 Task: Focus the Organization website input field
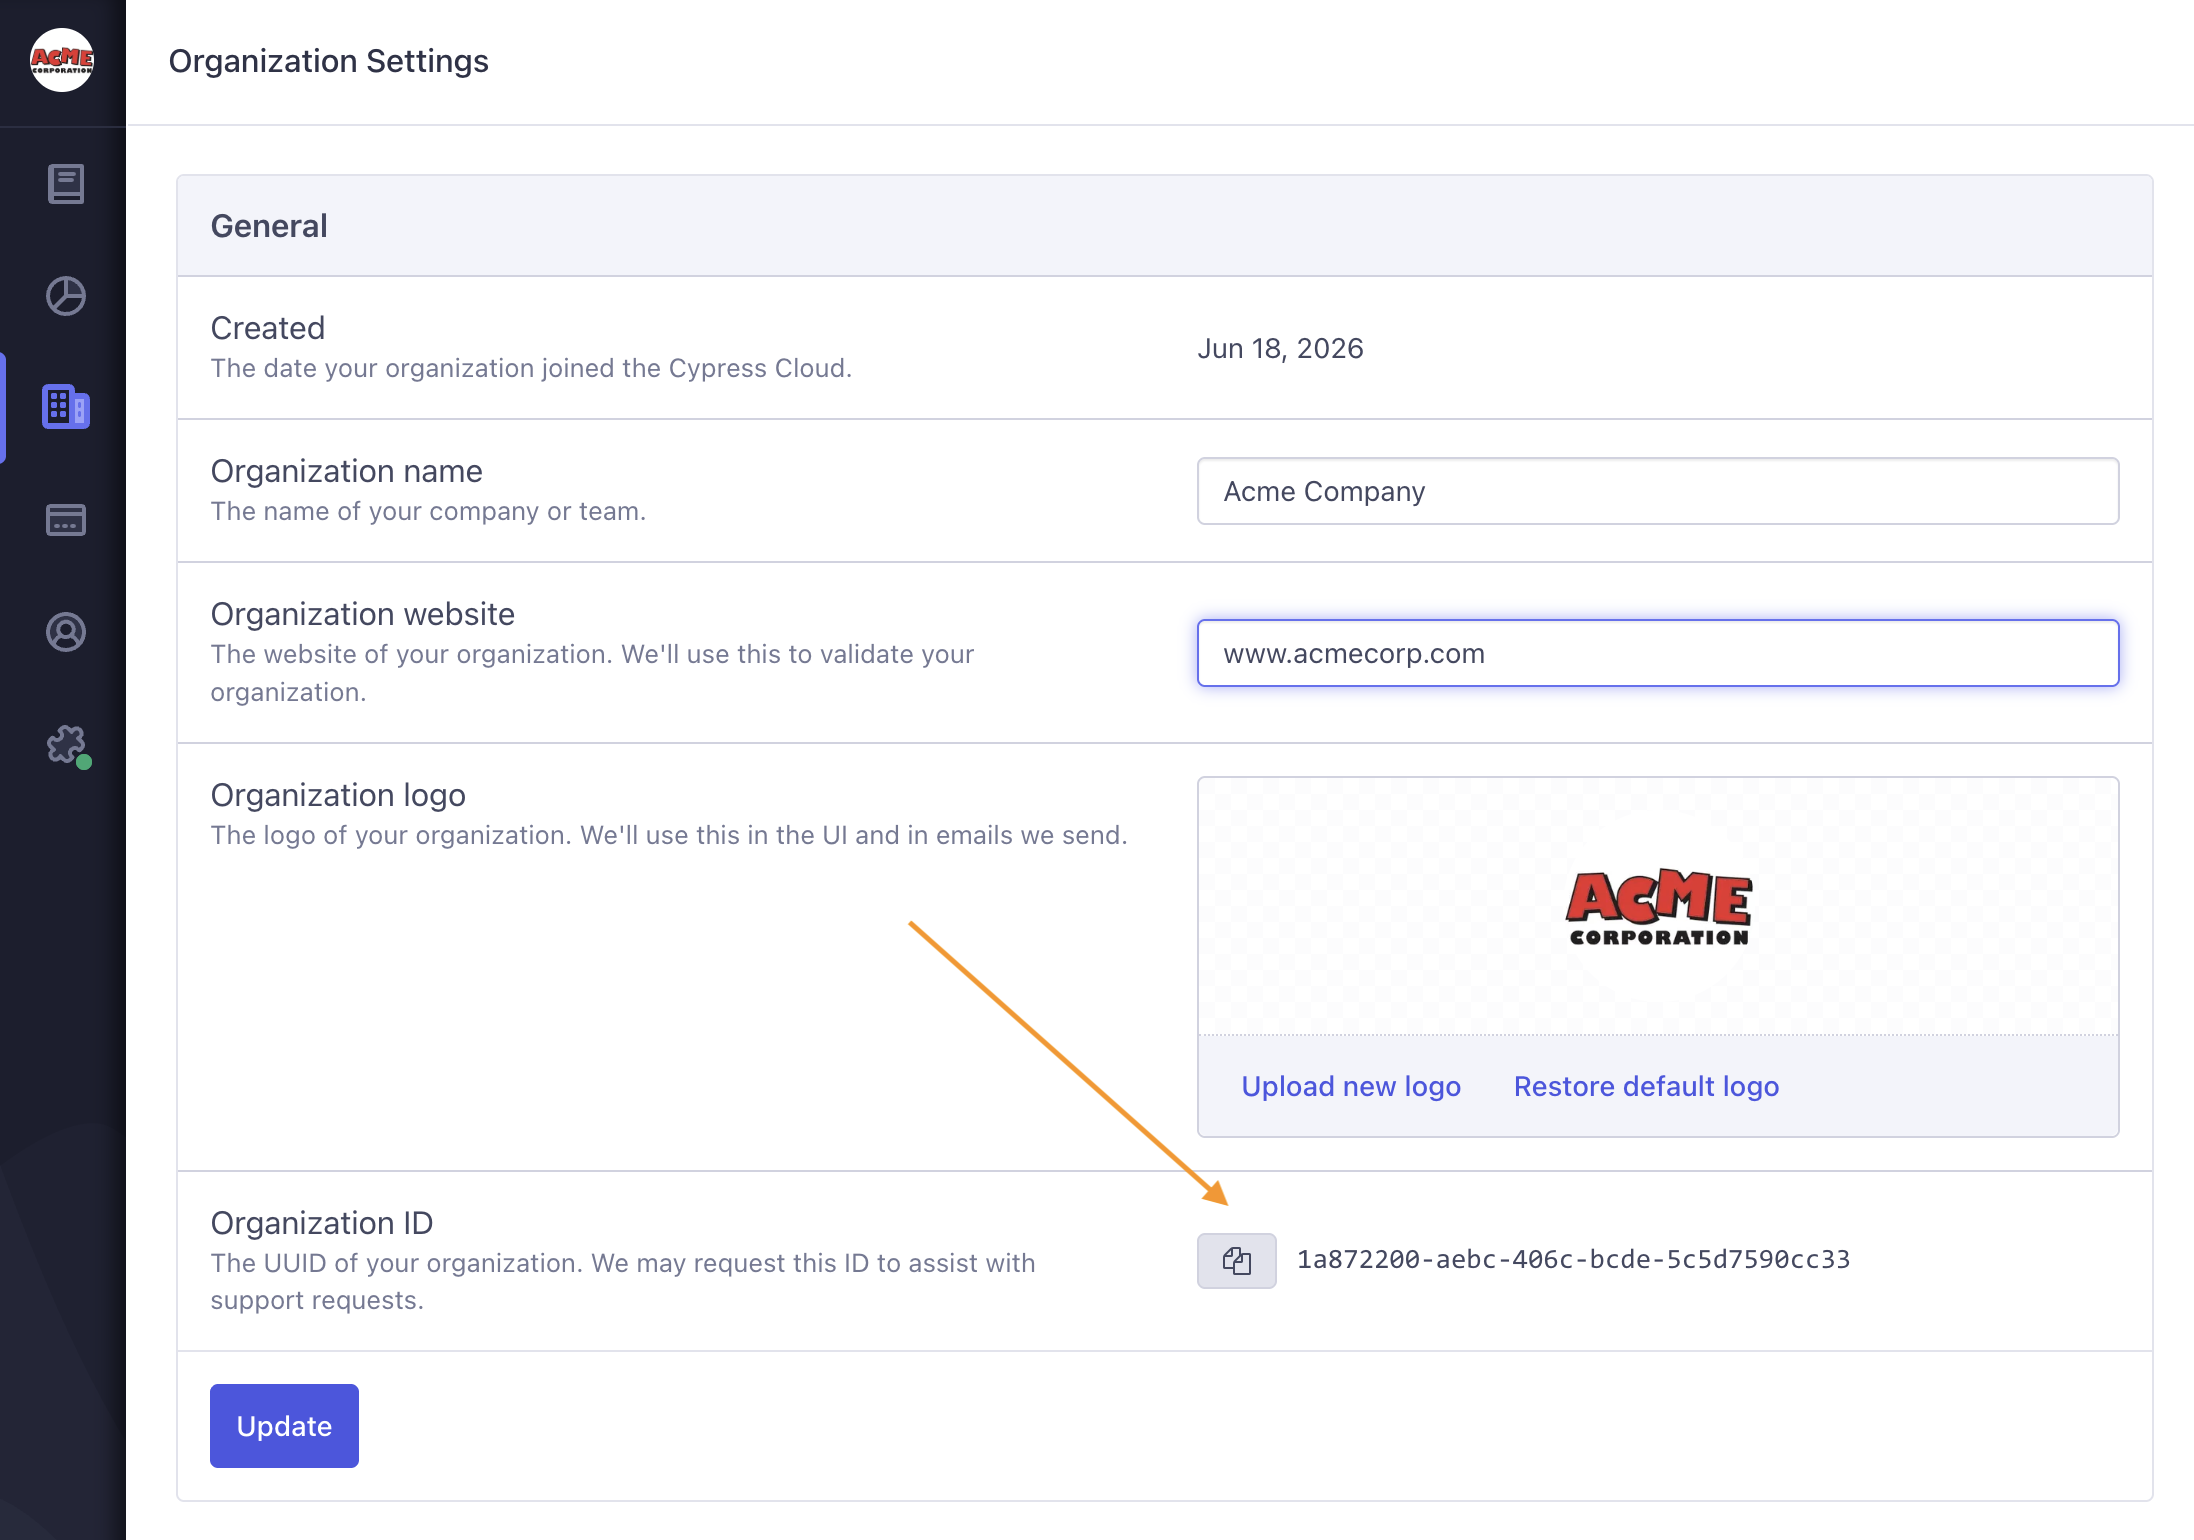[x=1658, y=653]
